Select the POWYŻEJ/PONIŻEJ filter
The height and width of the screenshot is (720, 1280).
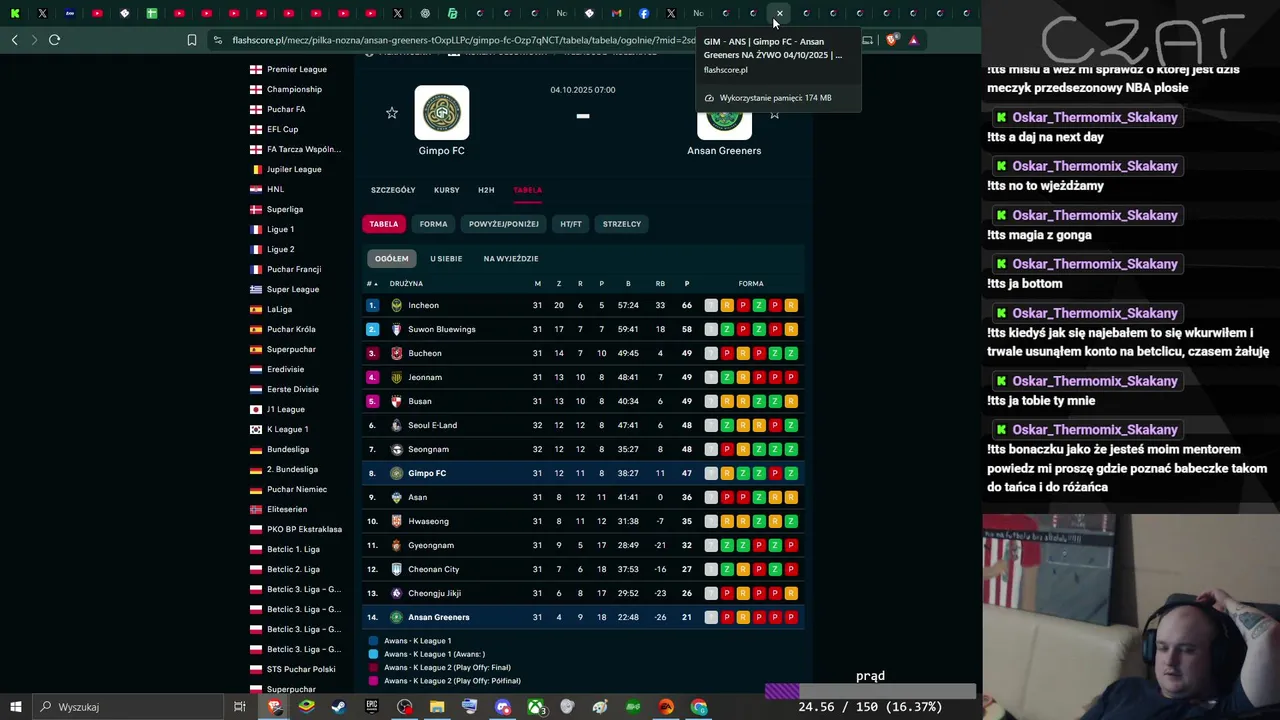click(504, 224)
